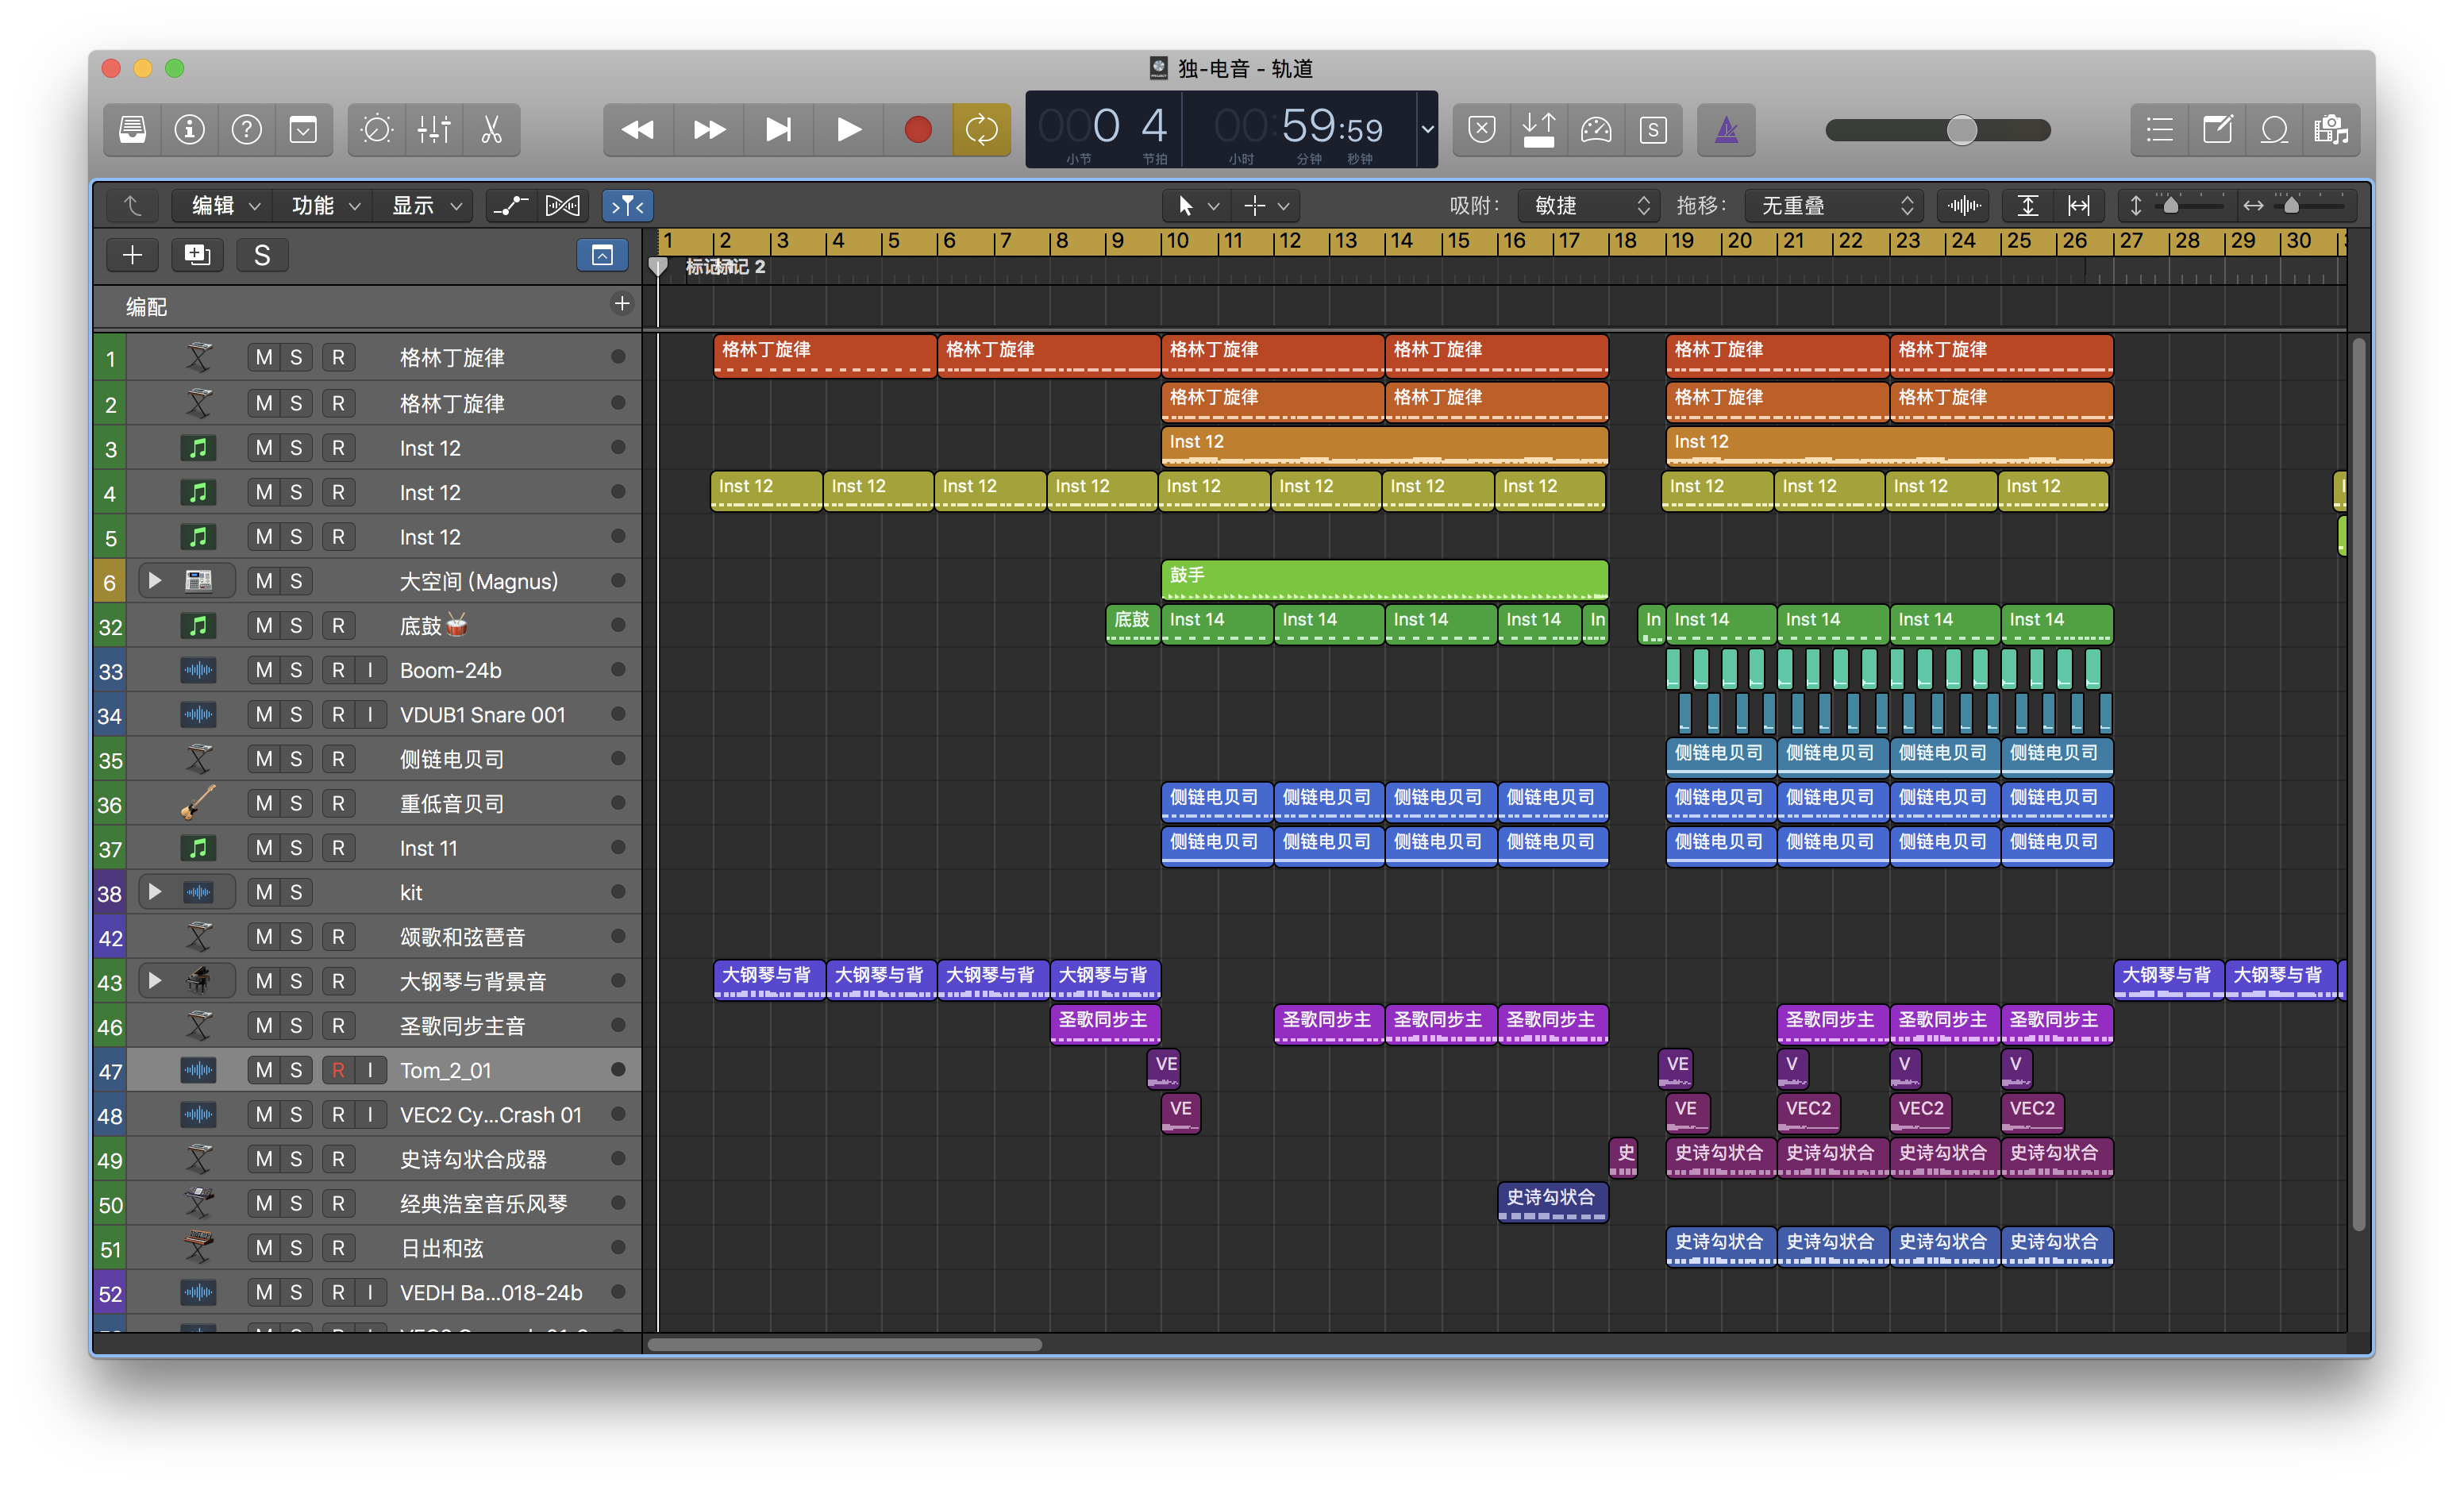Toggle the global Solo S button in track header
This screenshot has width=2464, height=1486.
click(262, 256)
